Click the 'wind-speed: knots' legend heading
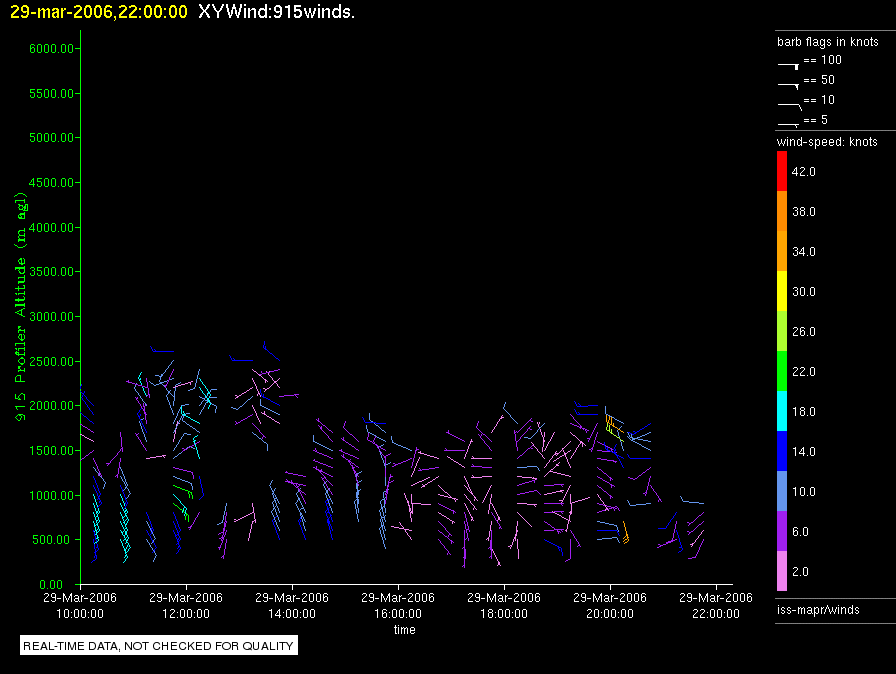 827,142
